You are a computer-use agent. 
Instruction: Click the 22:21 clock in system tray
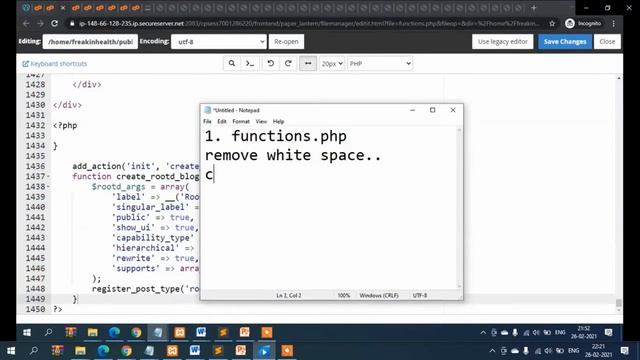[x=598, y=351]
